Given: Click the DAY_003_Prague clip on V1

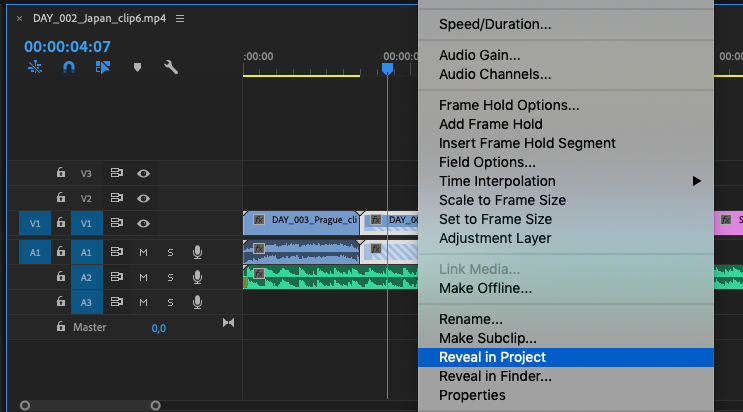Looking at the screenshot, I should click(x=303, y=218).
